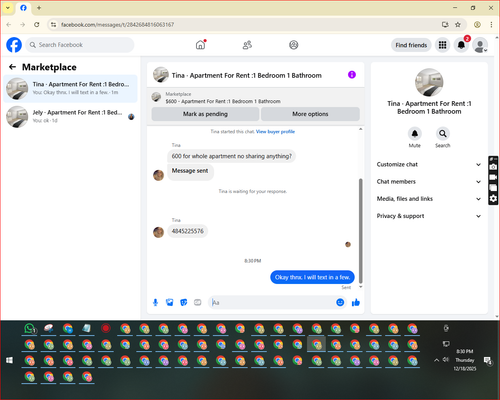Click the taskbar volume speaker icon

[445, 360]
